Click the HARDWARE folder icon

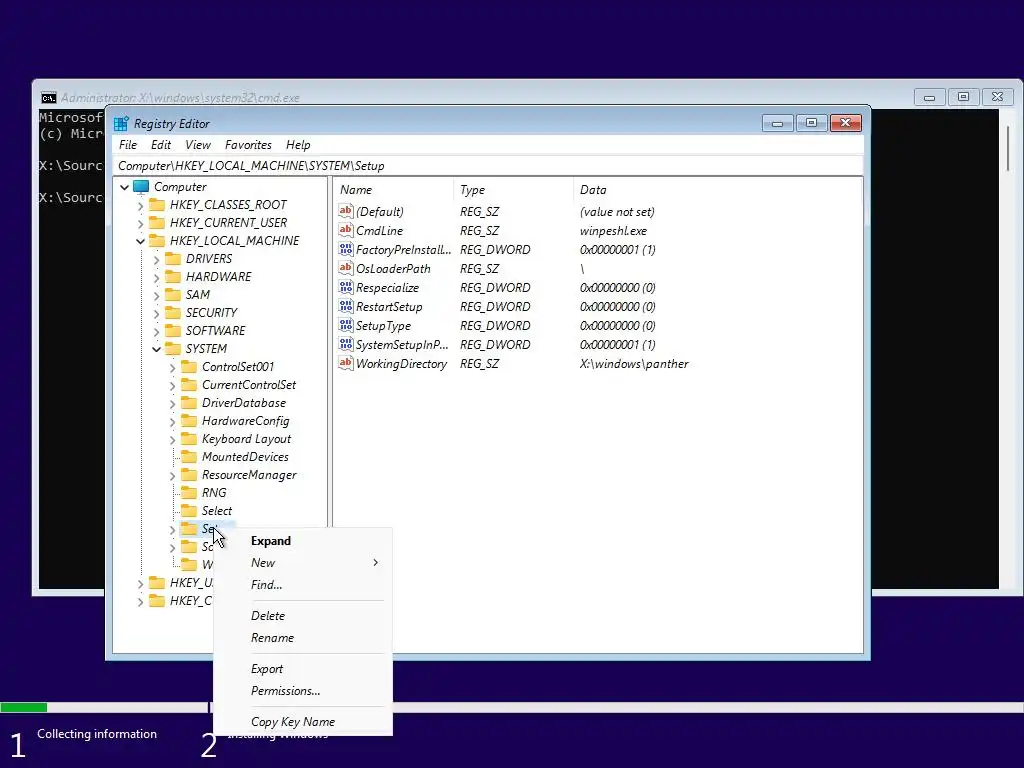click(173, 277)
